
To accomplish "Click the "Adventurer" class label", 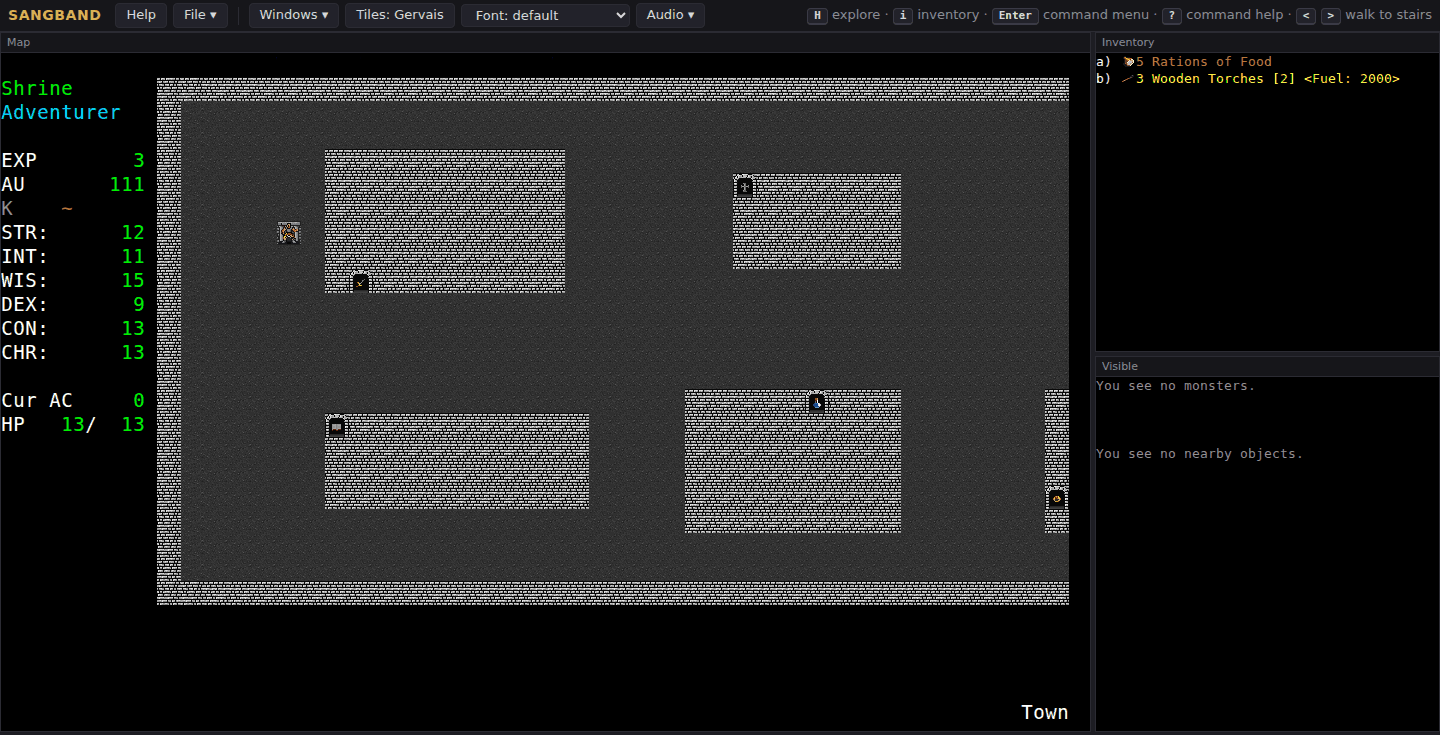I will click(61, 112).
